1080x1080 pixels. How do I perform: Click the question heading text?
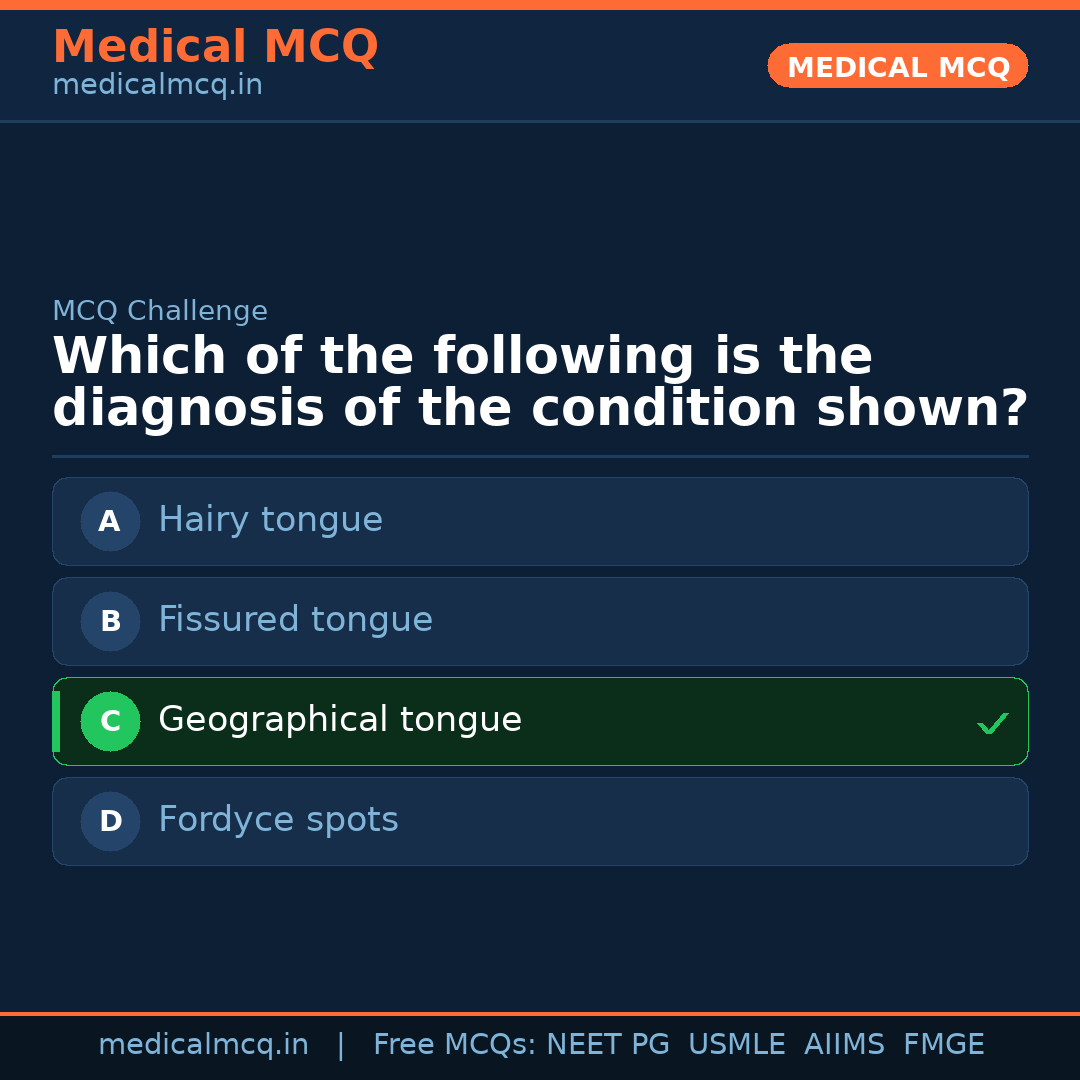coord(540,383)
